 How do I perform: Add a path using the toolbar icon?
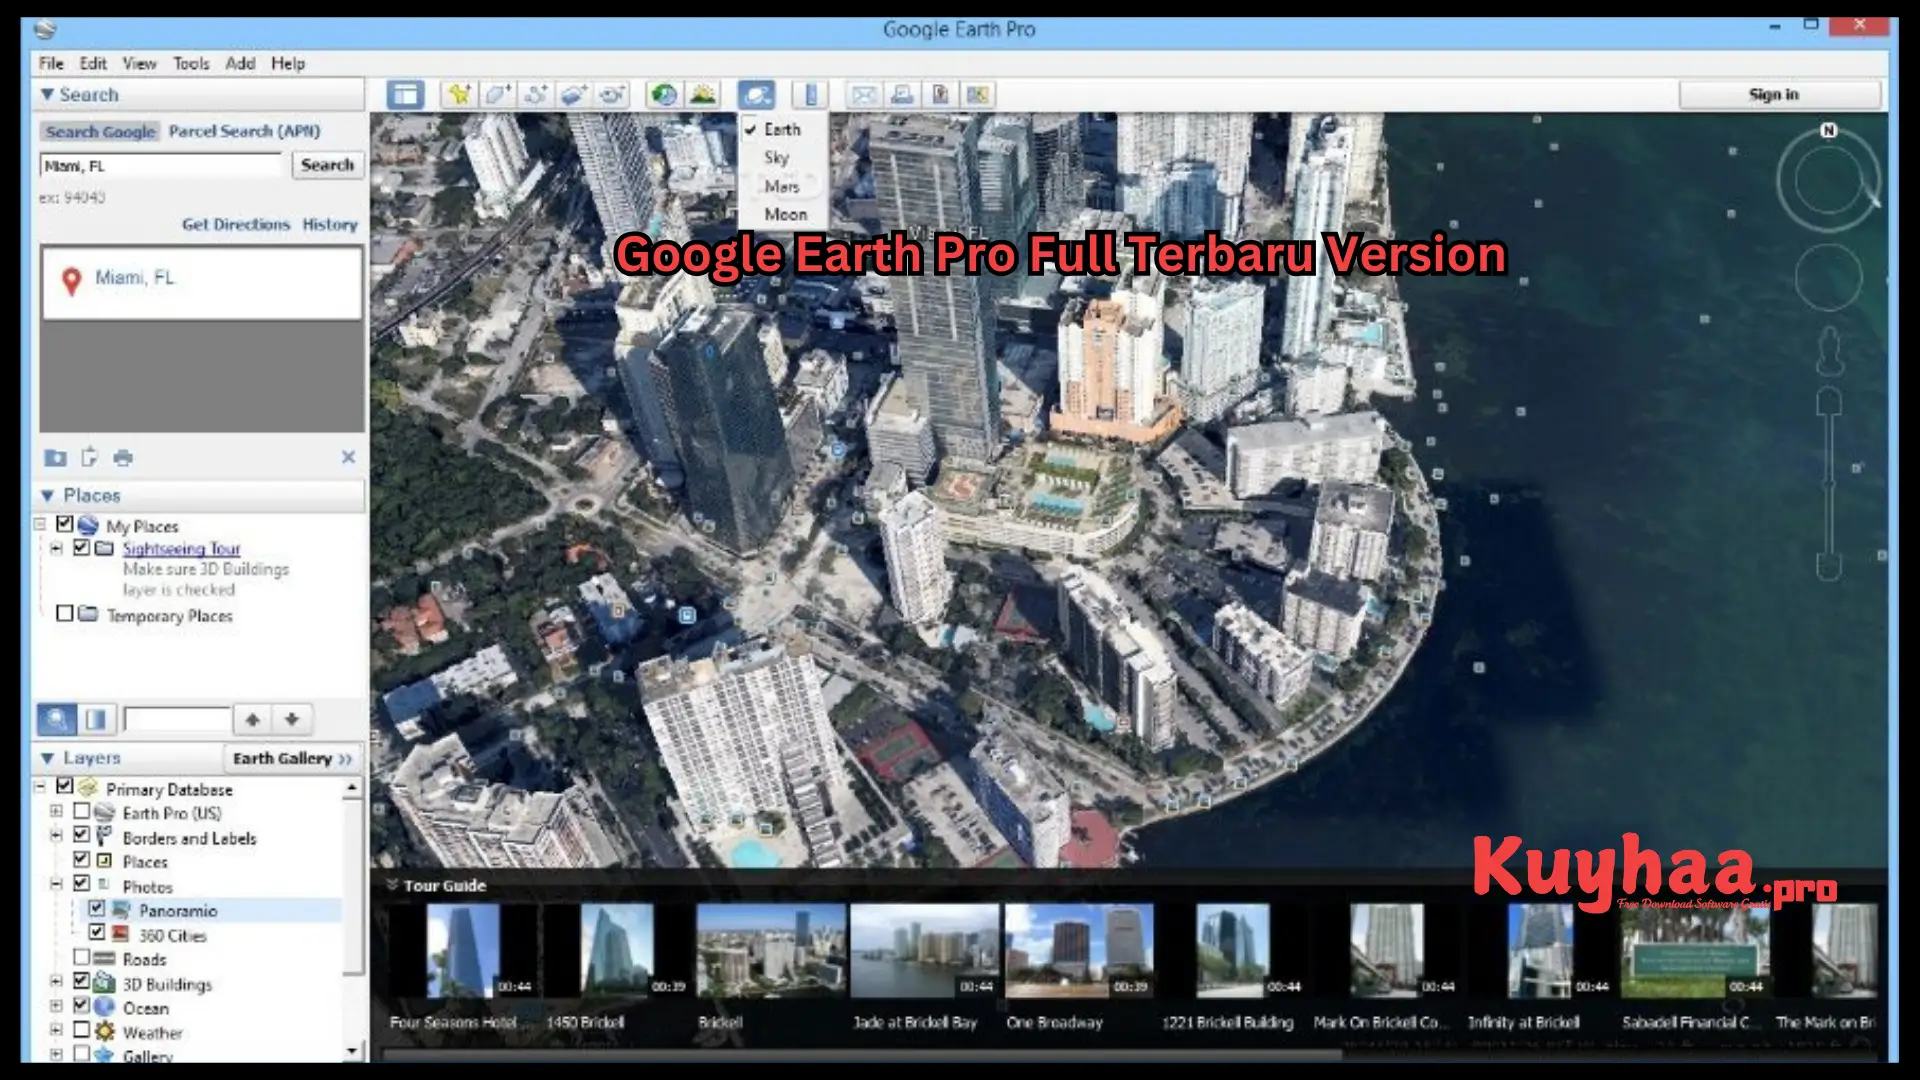click(535, 95)
